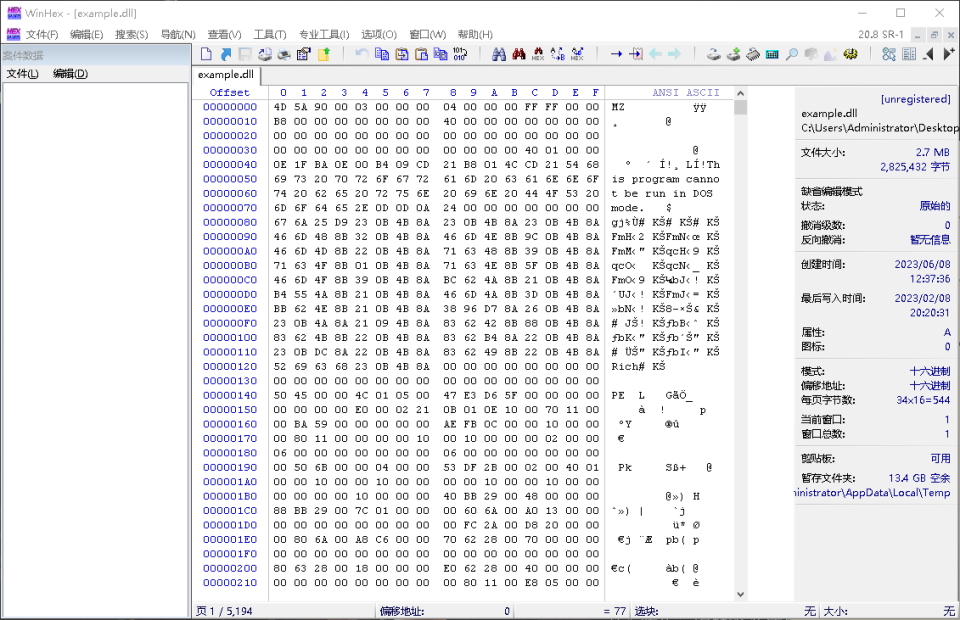Click the vertical scrollbar thumb in the hex view
This screenshot has height=620, width=960.
click(740, 107)
